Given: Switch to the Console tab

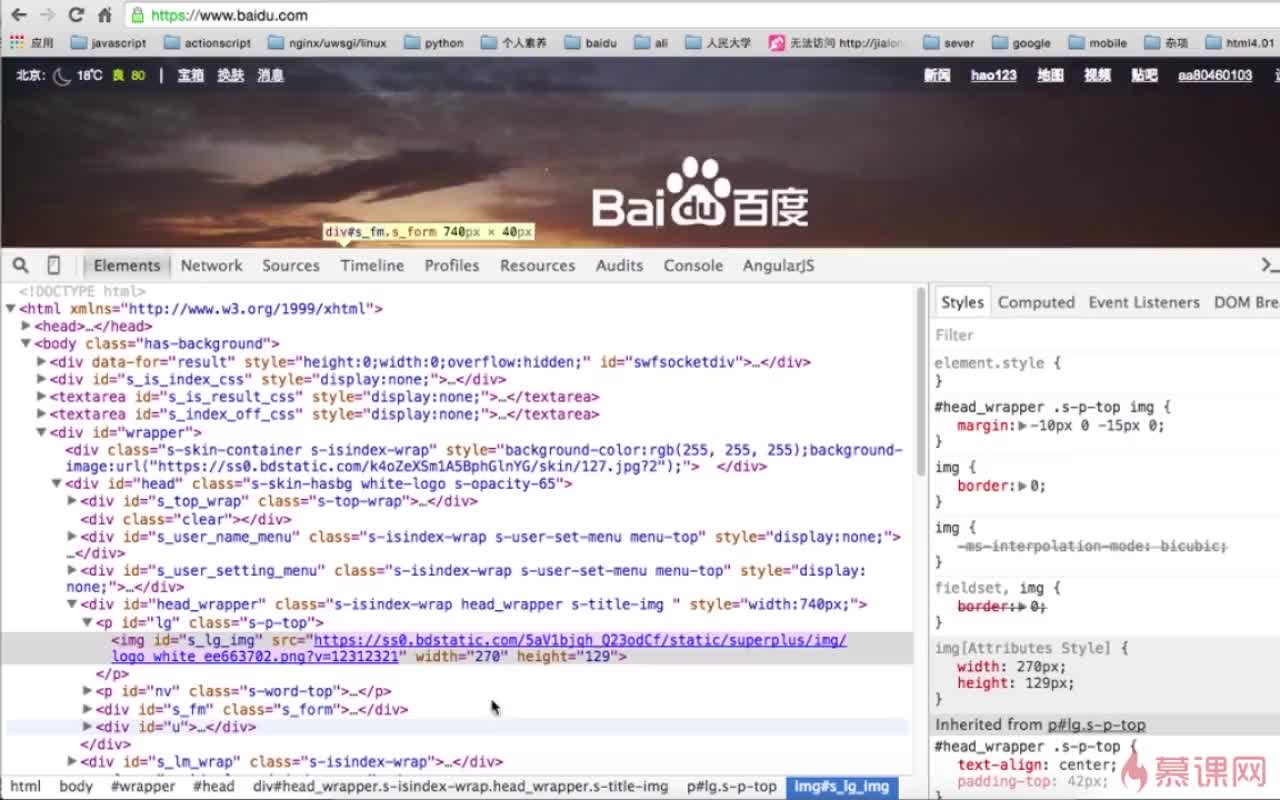Looking at the screenshot, I should coord(693,265).
